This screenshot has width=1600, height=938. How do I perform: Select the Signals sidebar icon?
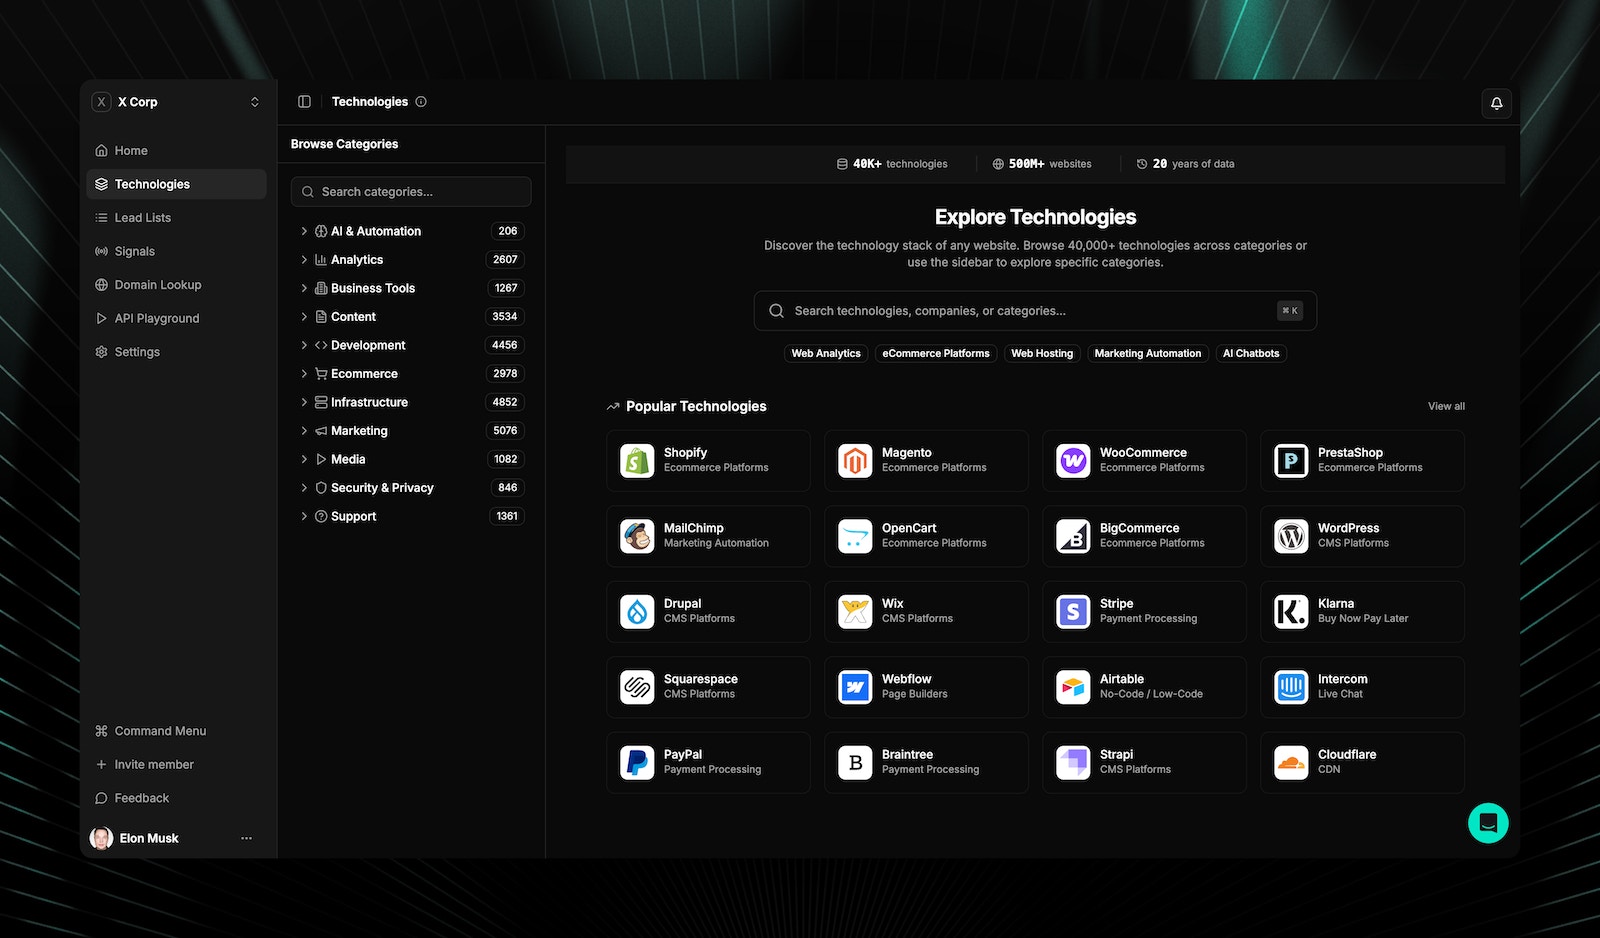101,251
